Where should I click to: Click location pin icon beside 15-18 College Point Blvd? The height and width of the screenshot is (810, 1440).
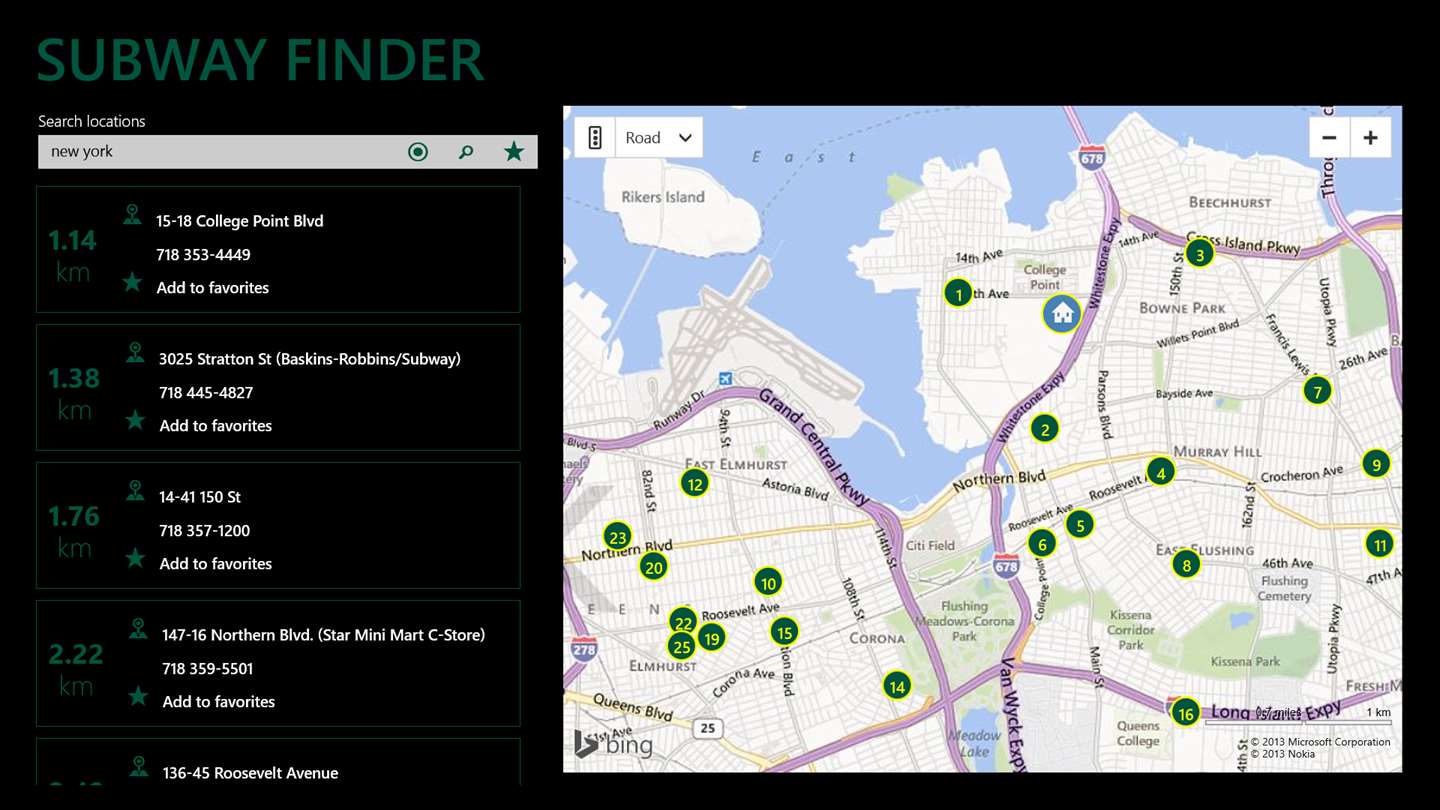point(132,214)
